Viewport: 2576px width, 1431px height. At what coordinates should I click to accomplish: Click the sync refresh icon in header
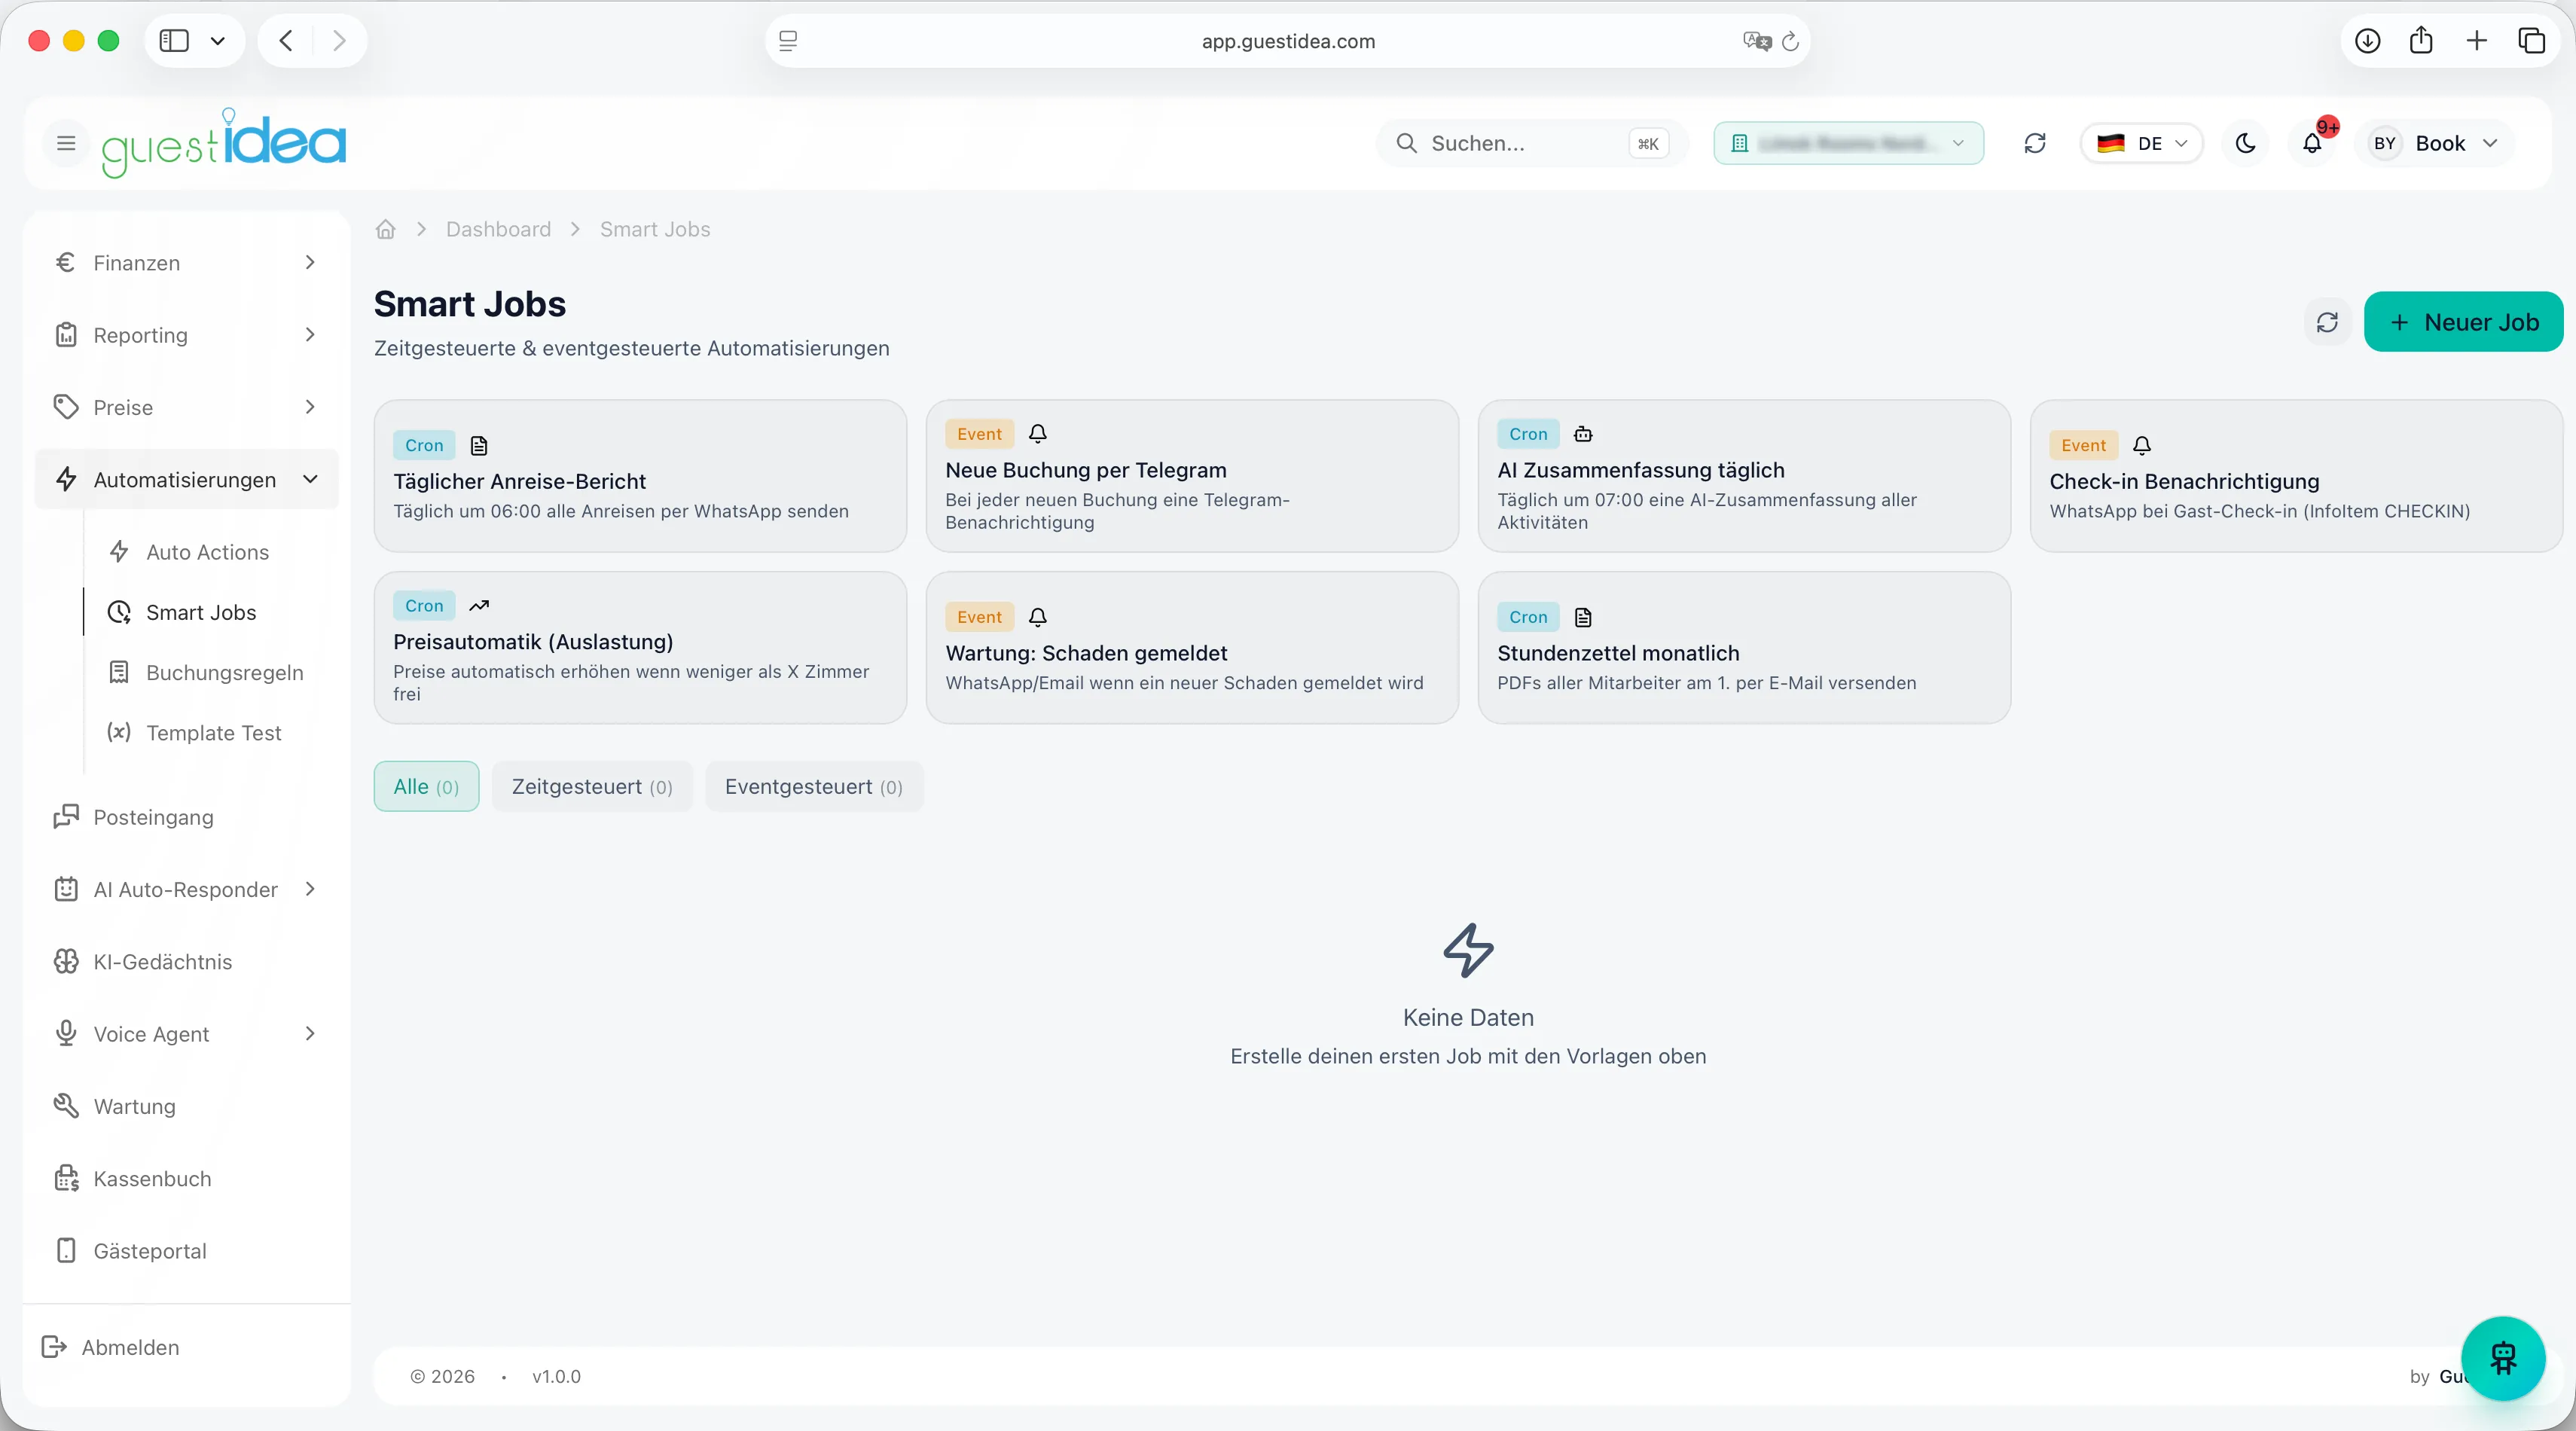coord(2034,143)
